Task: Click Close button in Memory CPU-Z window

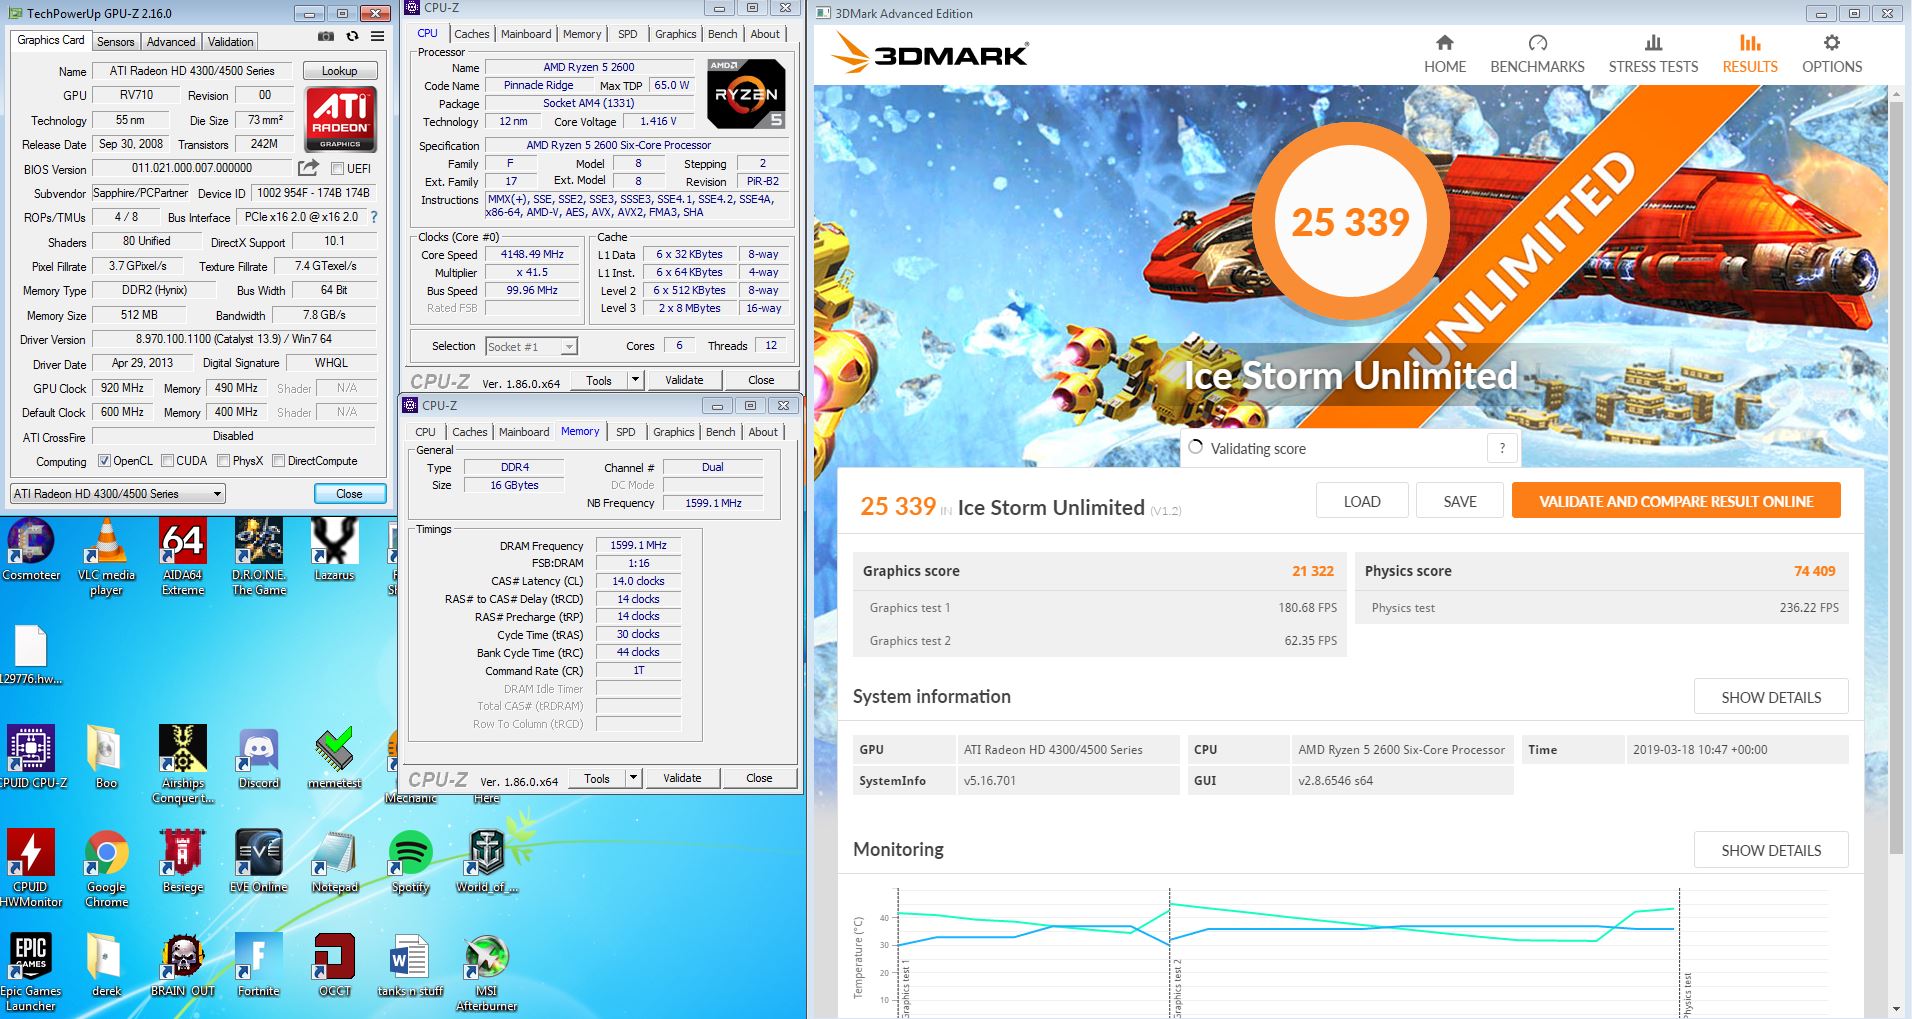Action: pyautogui.click(x=759, y=778)
